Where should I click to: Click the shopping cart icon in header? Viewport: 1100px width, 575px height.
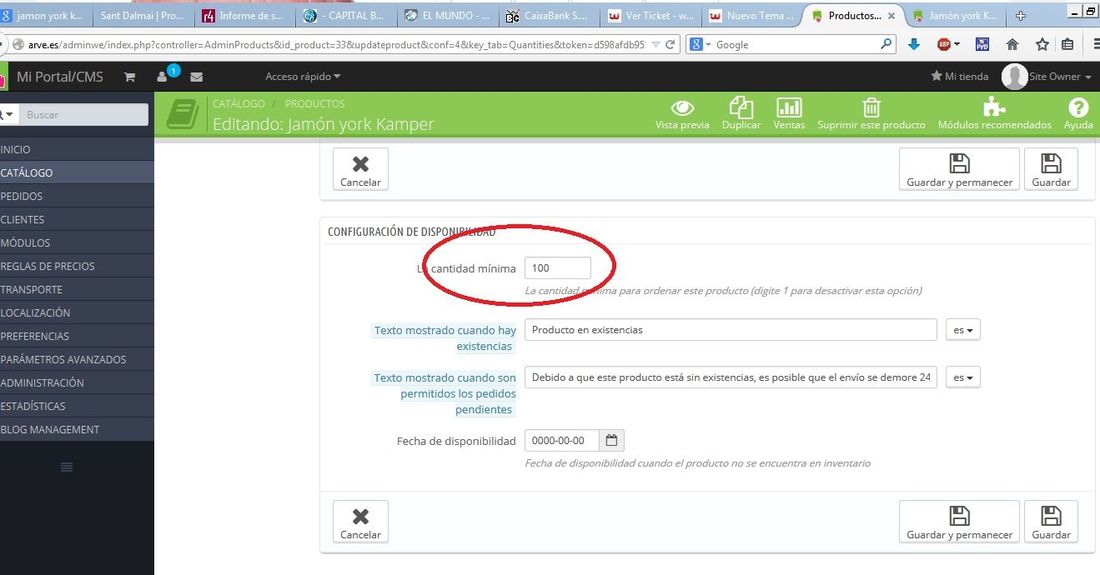click(x=130, y=76)
